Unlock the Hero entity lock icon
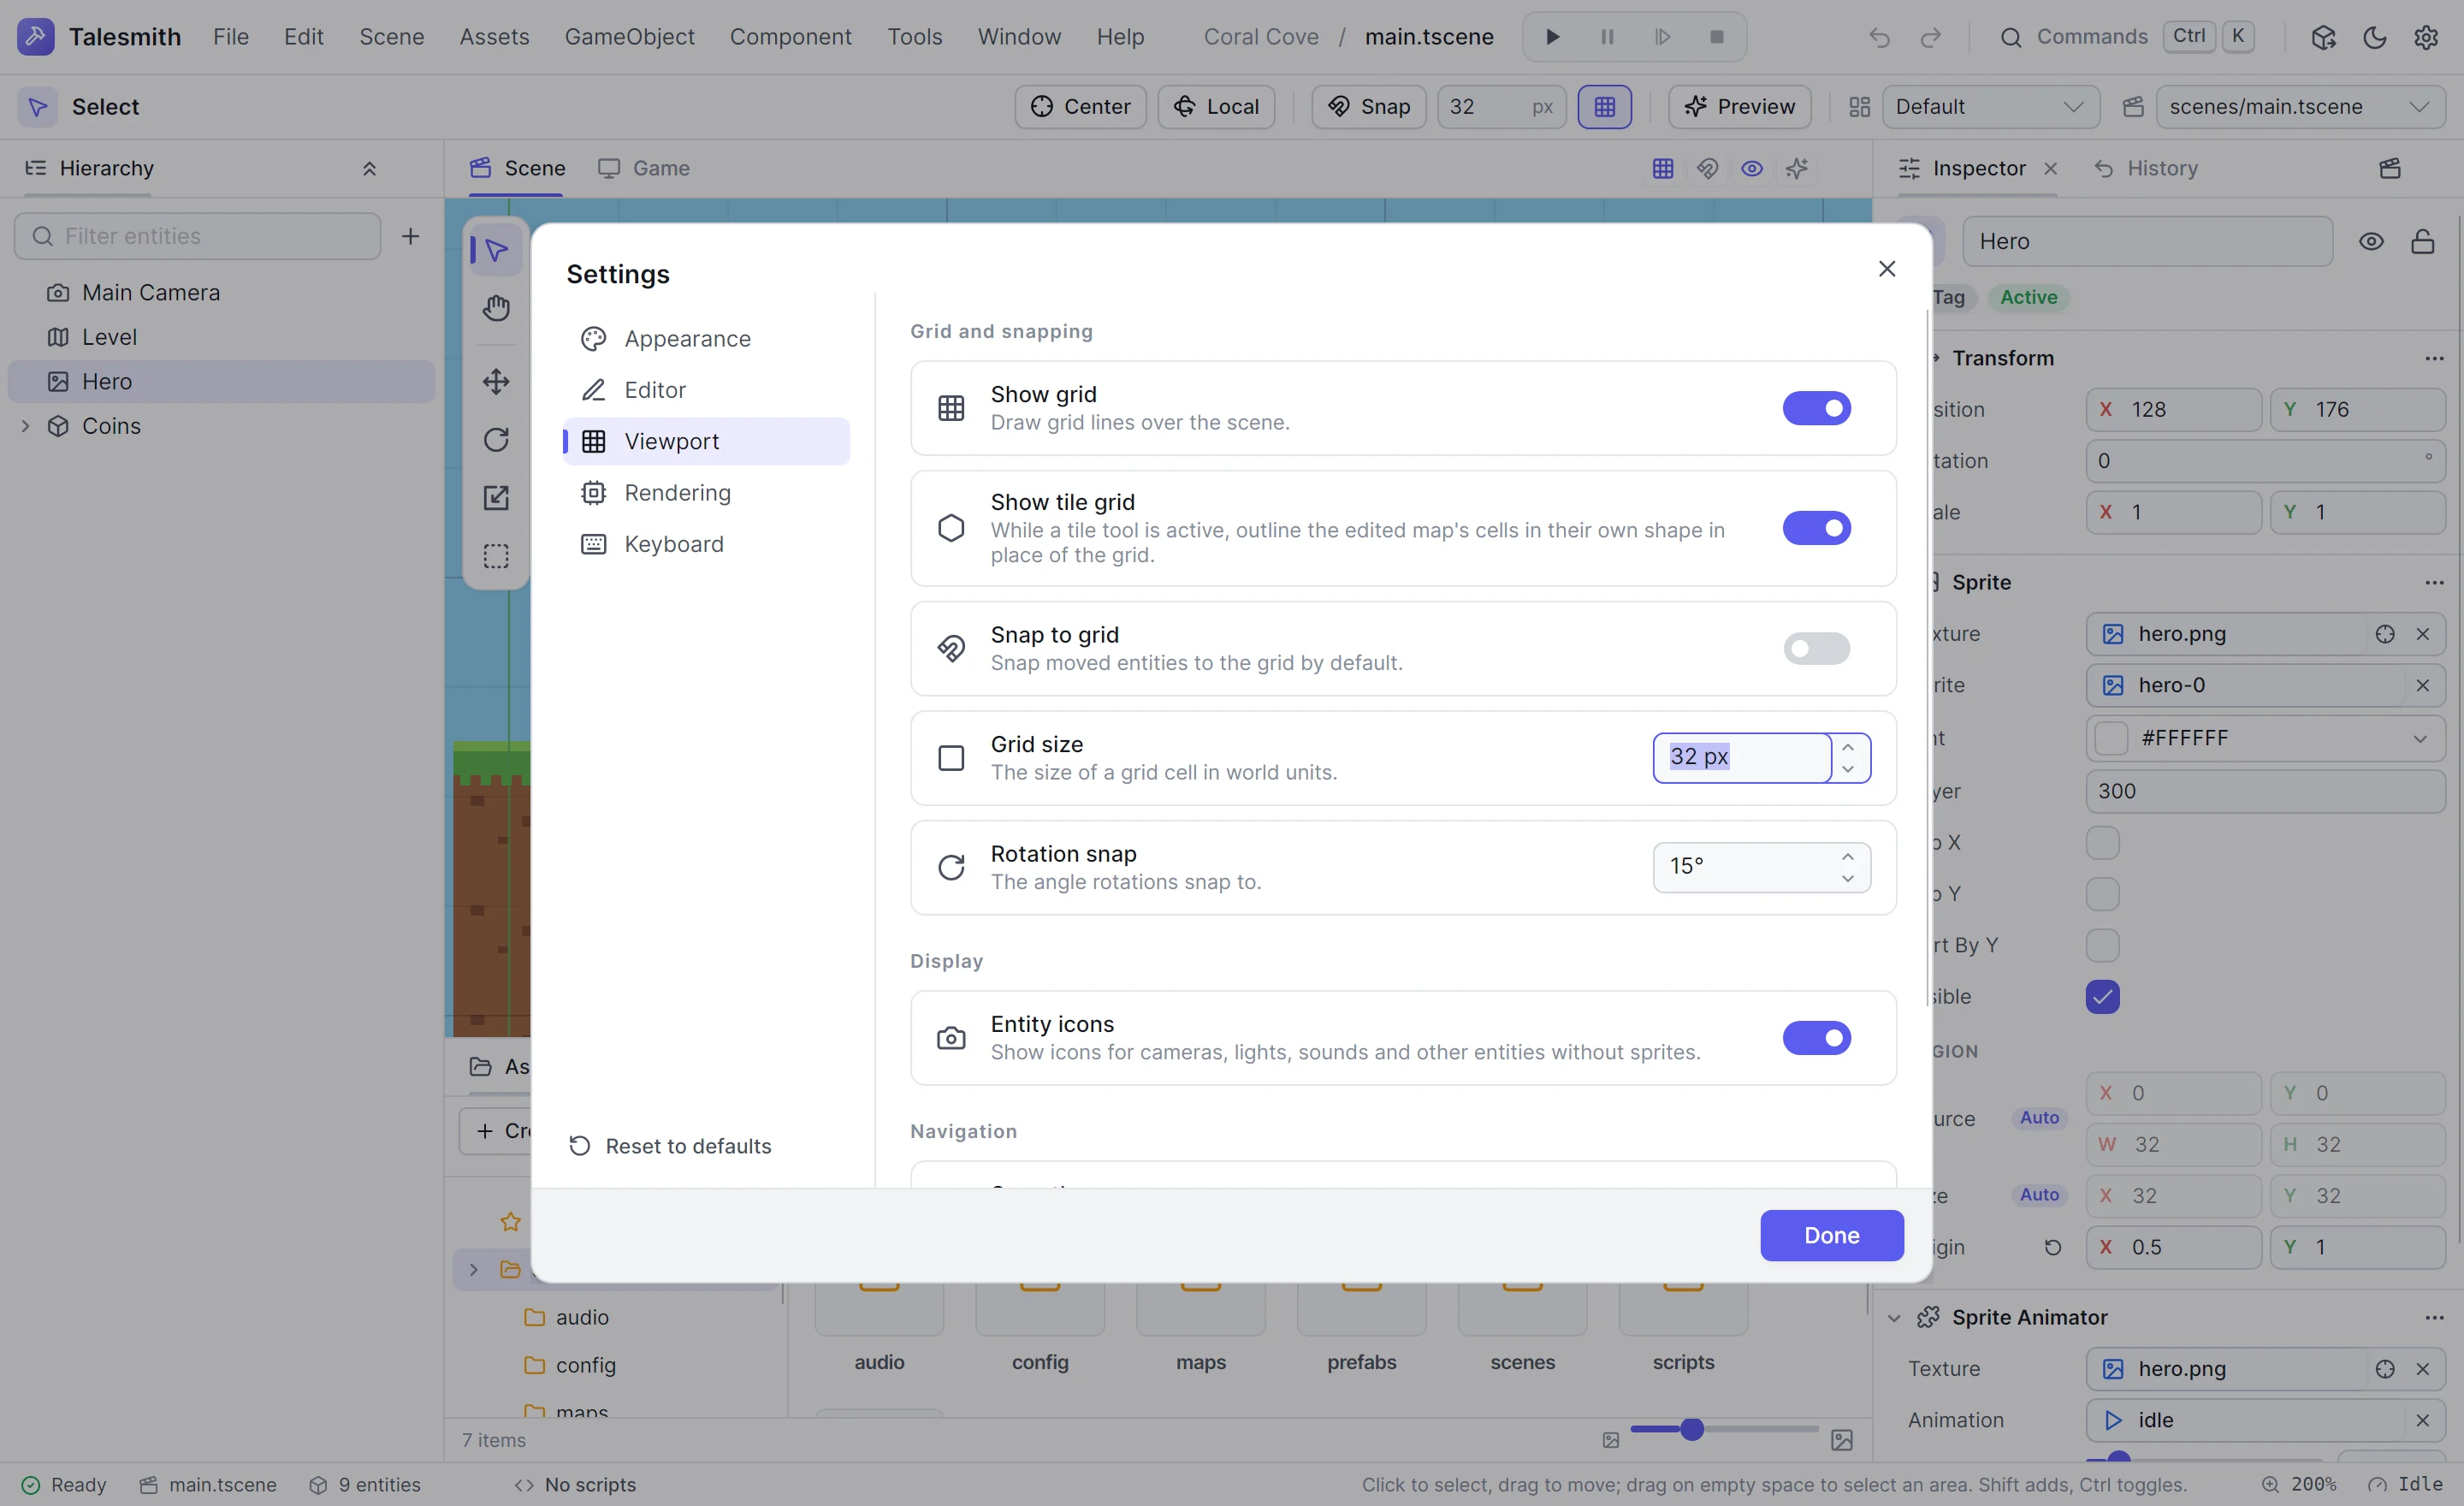Image resolution: width=2464 pixels, height=1506 pixels. [x=2422, y=241]
